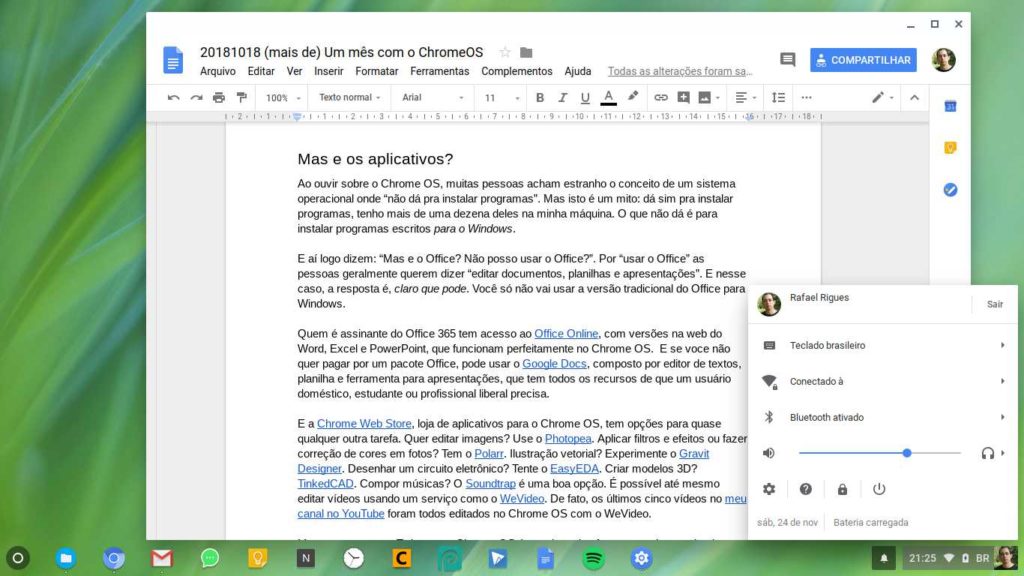Click the "Bateria carregada" status text
The width and height of the screenshot is (1024, 576).
(x=871, y=522)
